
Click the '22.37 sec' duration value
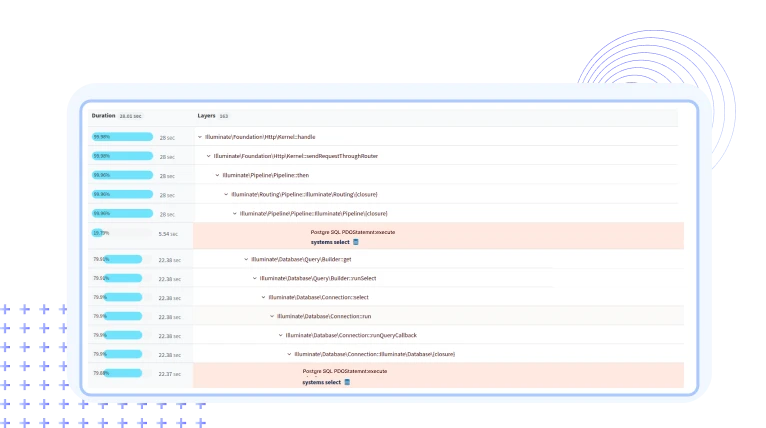[x=170, y=374]
